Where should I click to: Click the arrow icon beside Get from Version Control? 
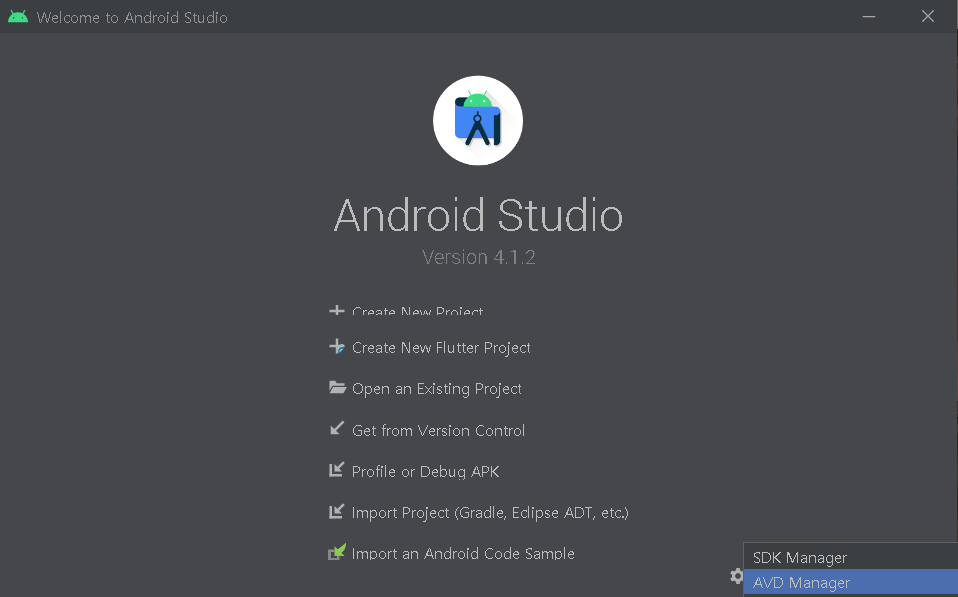337,428
